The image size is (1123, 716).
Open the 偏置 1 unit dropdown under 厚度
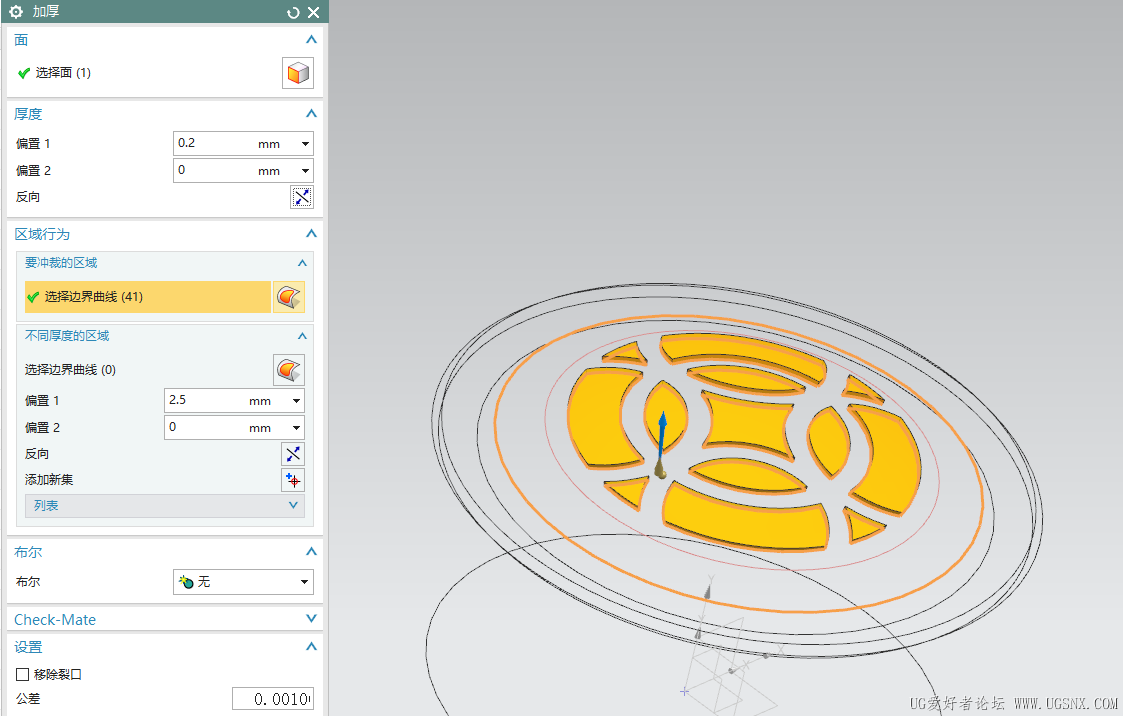point(306,144)
